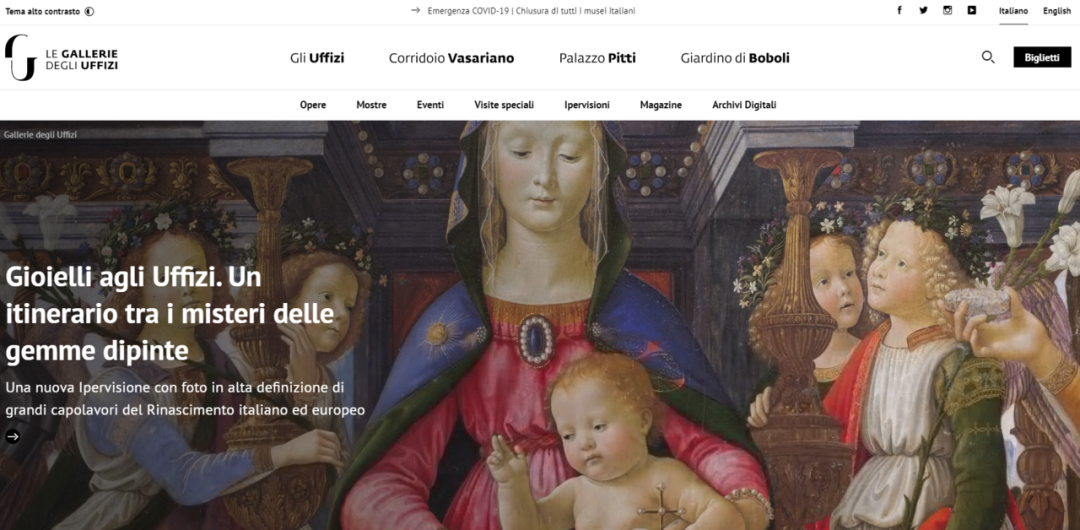This screenshot has width=1080, height=530.
Task: Click arrow beside Emergenza COVID-19 notice
Action: [415, 10]
